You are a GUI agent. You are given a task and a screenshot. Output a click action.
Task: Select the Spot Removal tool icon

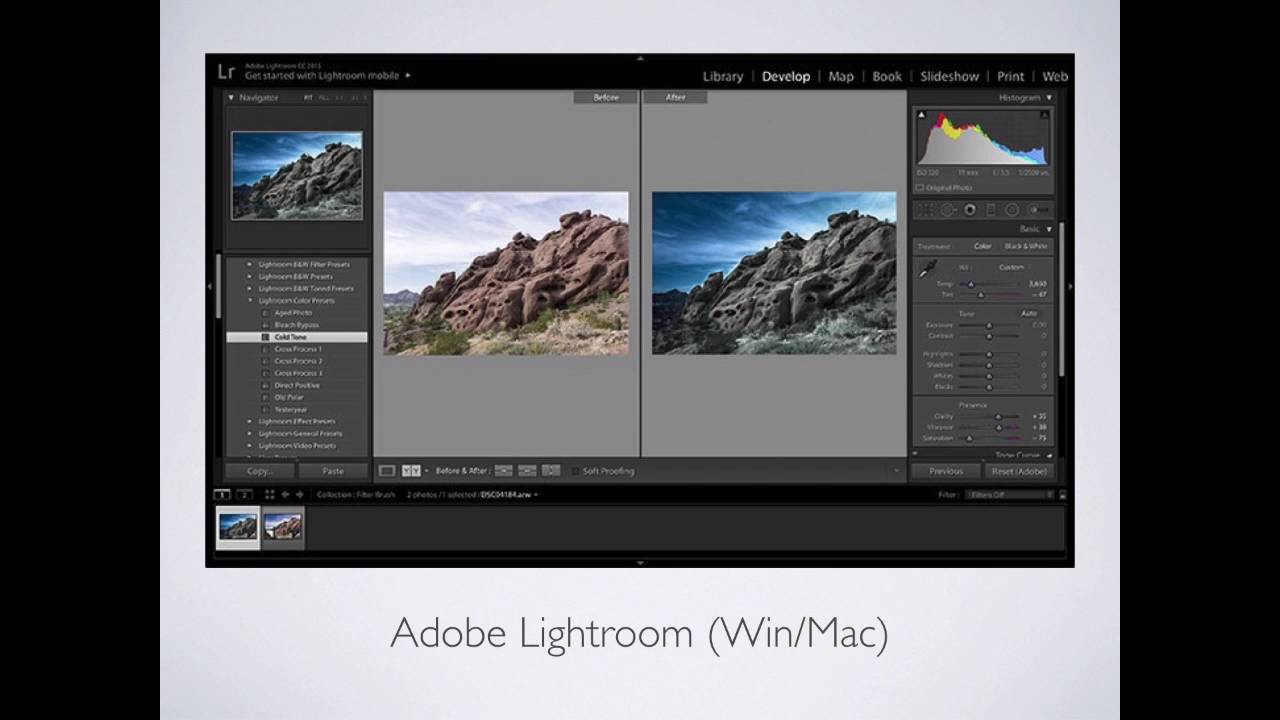pyautogui.click(x=948, y=209)
